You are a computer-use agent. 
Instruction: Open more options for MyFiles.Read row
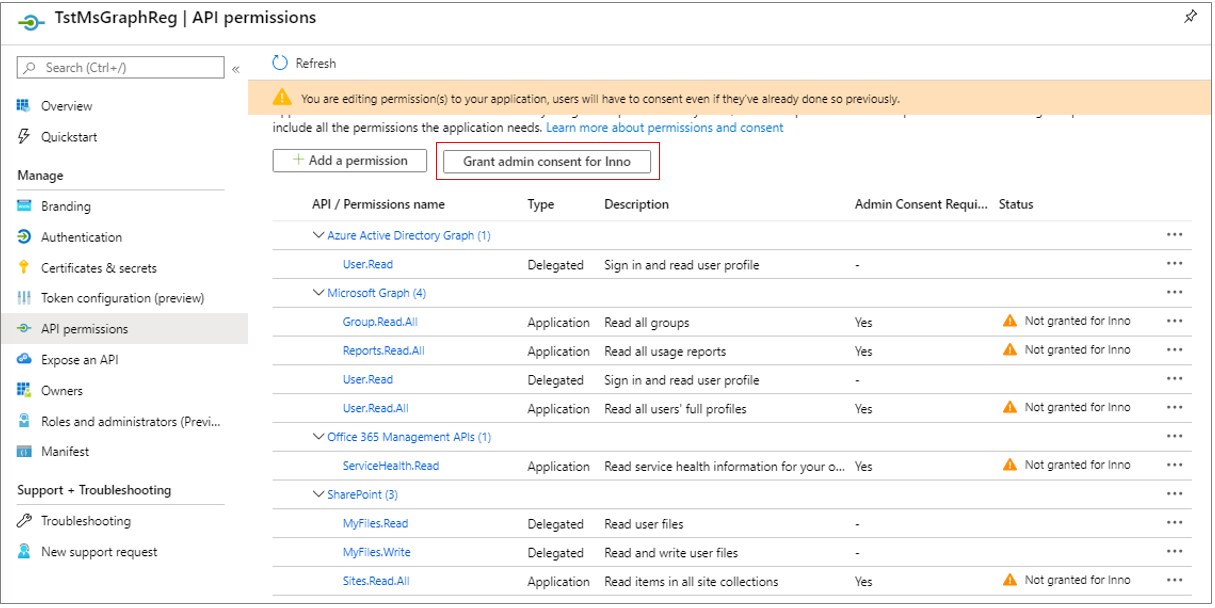click(x=1174, y=523)
